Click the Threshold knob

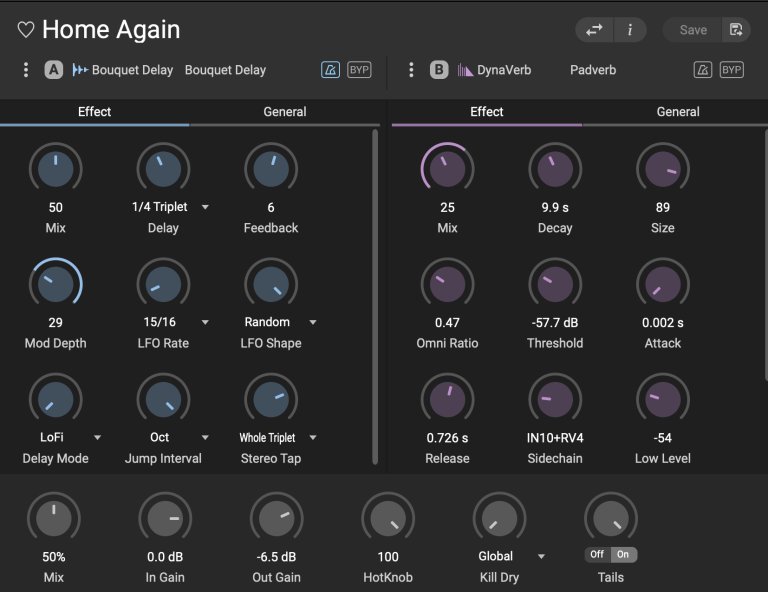click(x=555, y=284)
